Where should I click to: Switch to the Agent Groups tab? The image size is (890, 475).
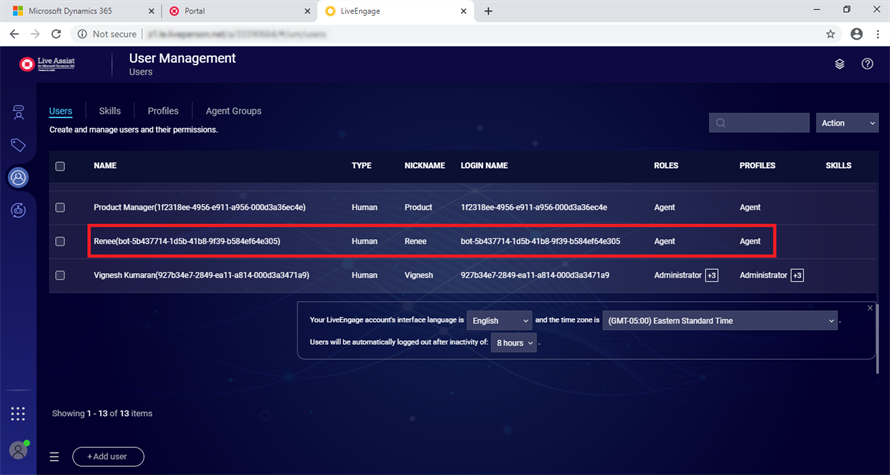(233, 111)
